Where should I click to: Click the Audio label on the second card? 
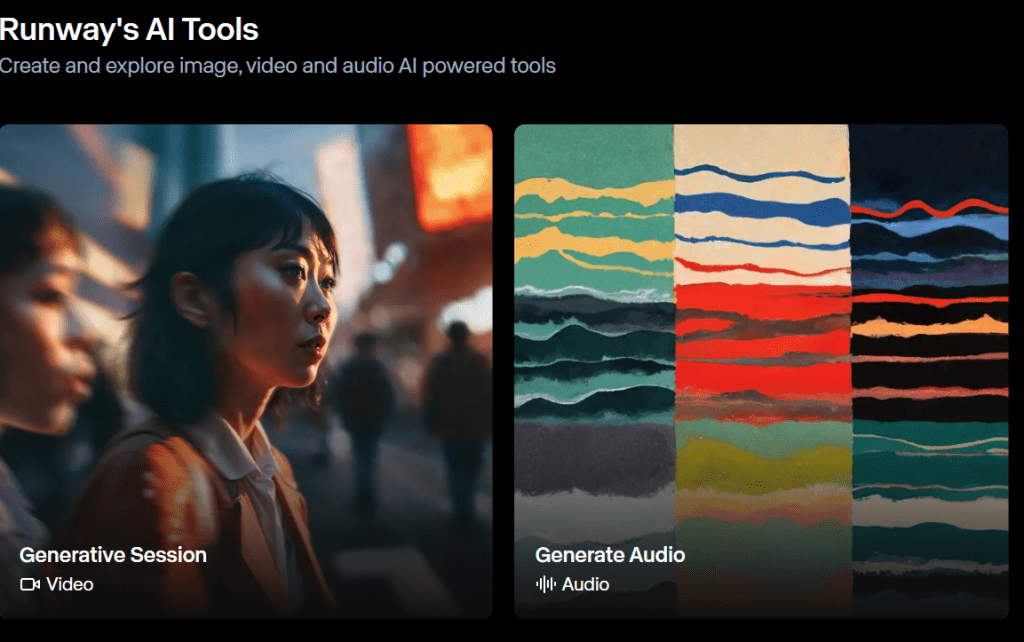585,584
